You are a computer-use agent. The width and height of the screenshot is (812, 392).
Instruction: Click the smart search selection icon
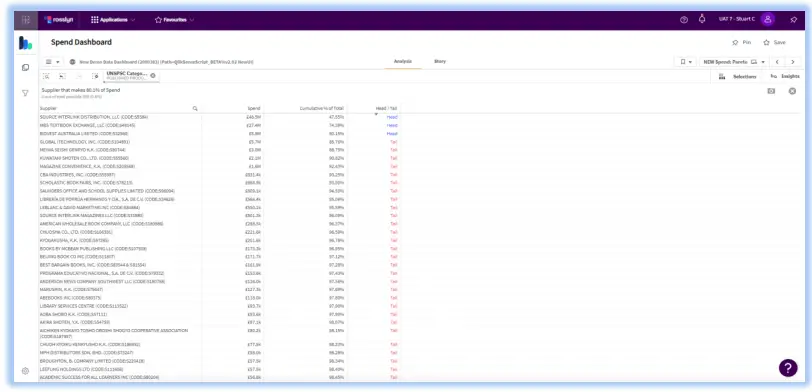tap(47, 76)
